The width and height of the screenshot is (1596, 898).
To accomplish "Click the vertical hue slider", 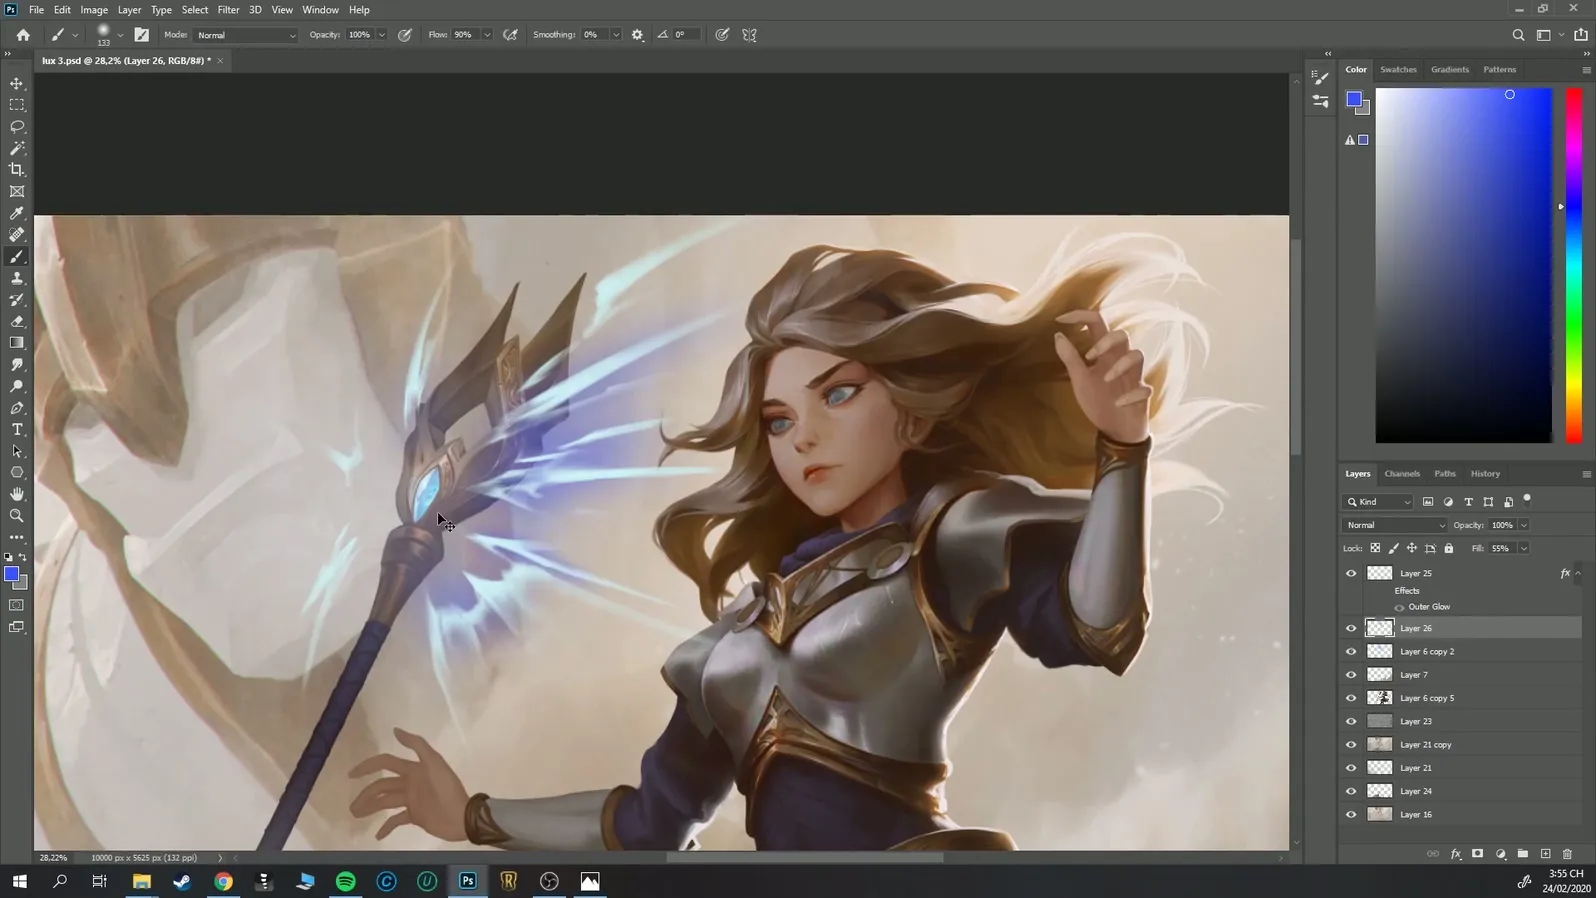I will click(x=1574, y=265).
